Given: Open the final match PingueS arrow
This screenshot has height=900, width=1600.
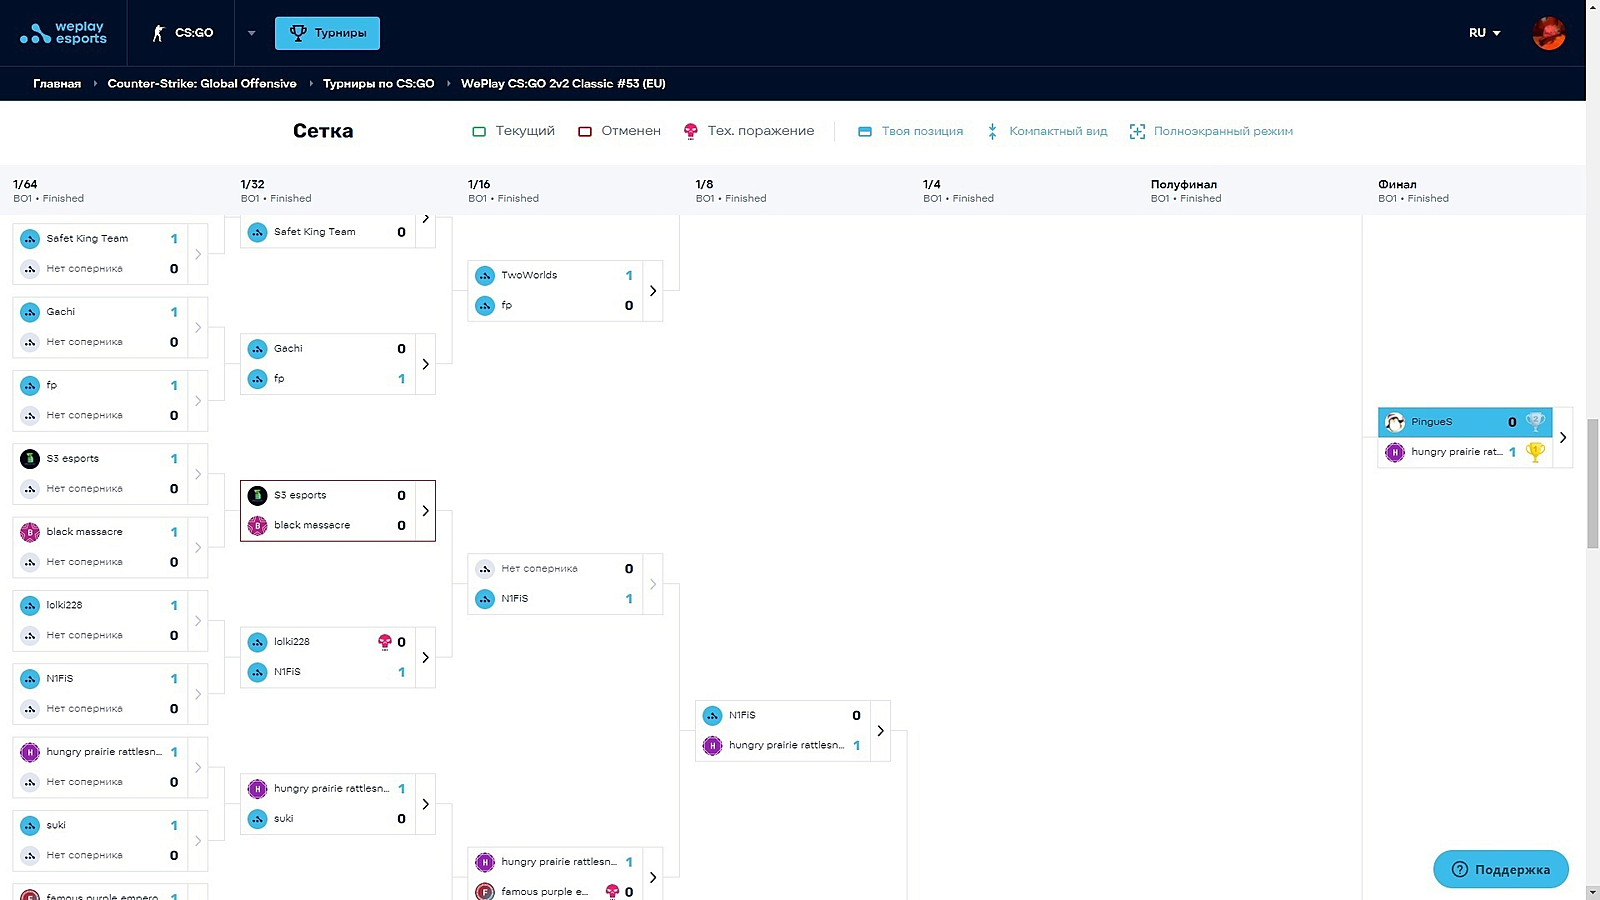Looking at the screenshot, I should tap(1563, 437).
